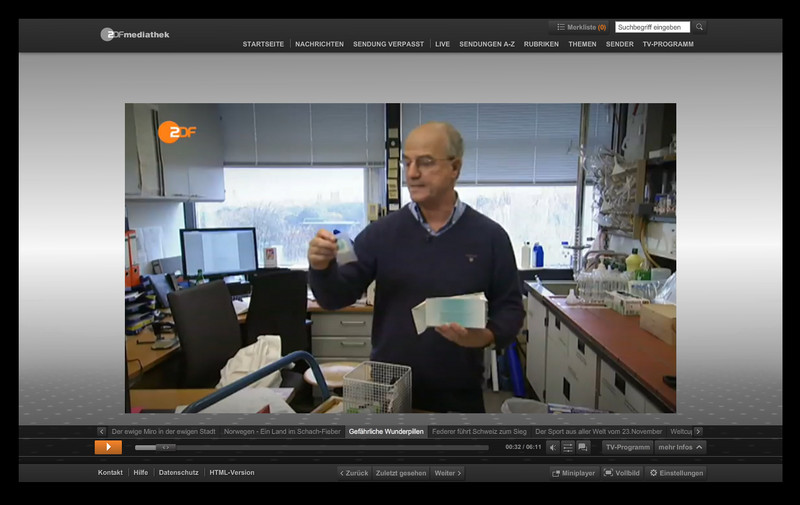This screenshot has height=505, width=800.
Task: Open Datenschutz link
Action: click(179, 473)
